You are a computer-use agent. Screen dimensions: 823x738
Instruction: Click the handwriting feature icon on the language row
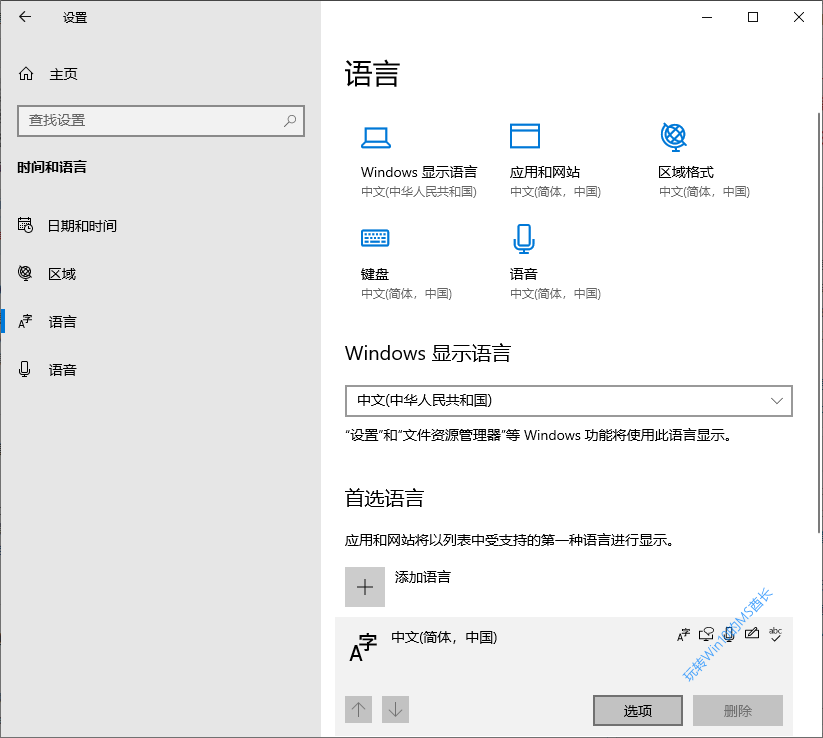(x=752, y=634)
